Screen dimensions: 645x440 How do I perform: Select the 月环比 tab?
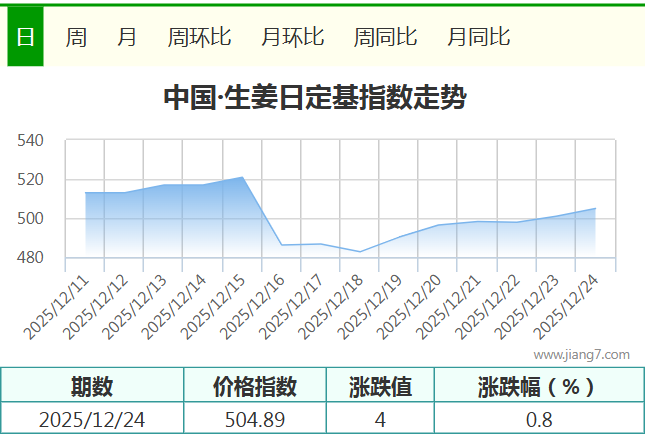coord(292,37)
